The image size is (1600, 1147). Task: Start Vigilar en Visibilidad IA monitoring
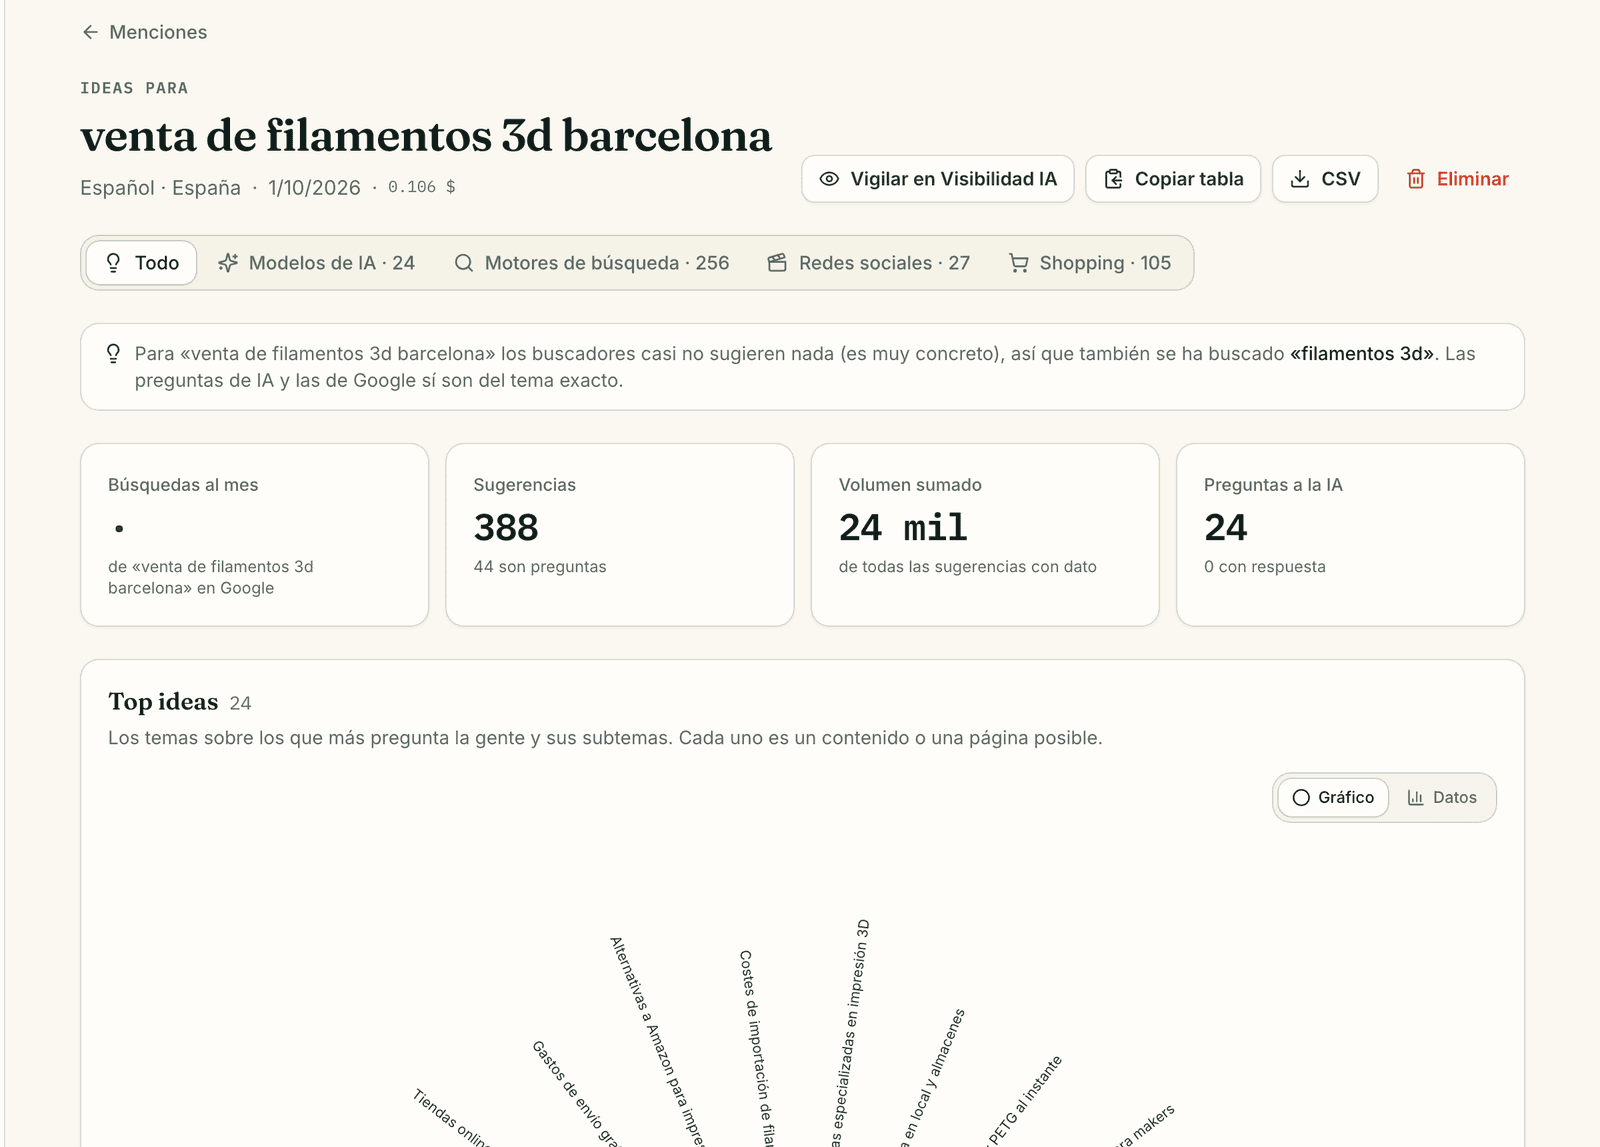[x=937, y=179]
